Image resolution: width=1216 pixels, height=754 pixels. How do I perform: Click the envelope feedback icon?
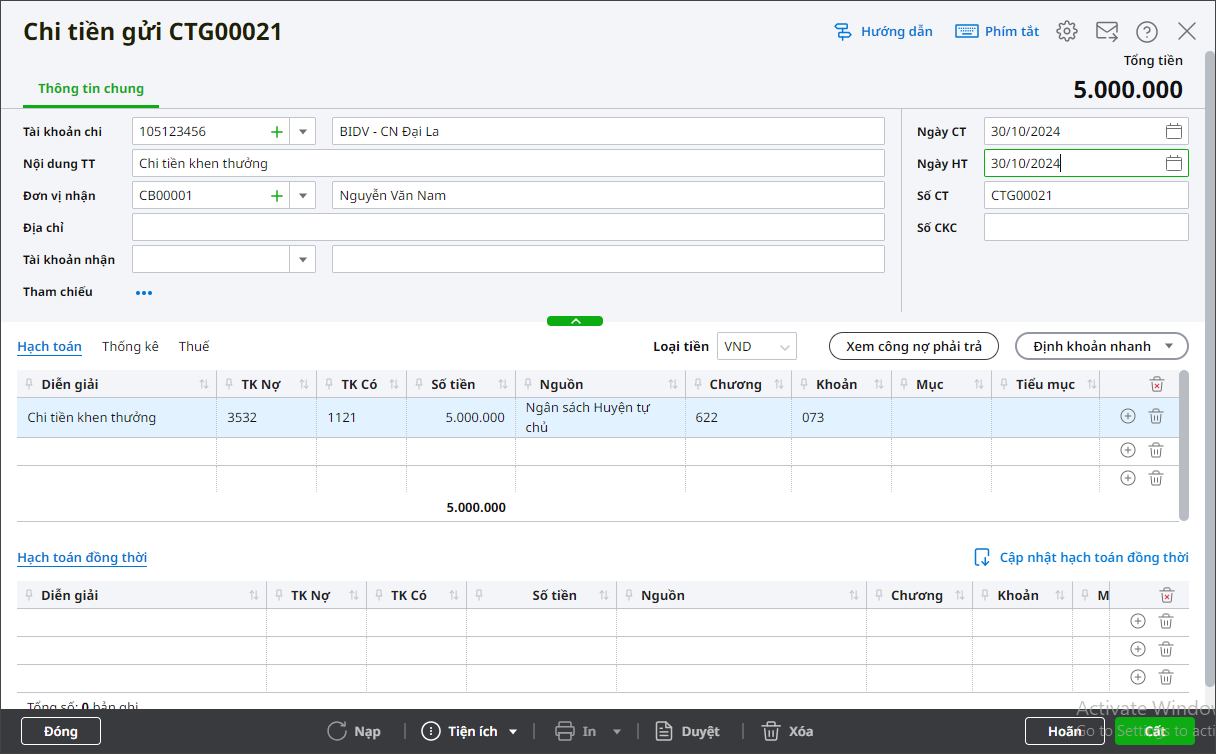click(1107, 31)
